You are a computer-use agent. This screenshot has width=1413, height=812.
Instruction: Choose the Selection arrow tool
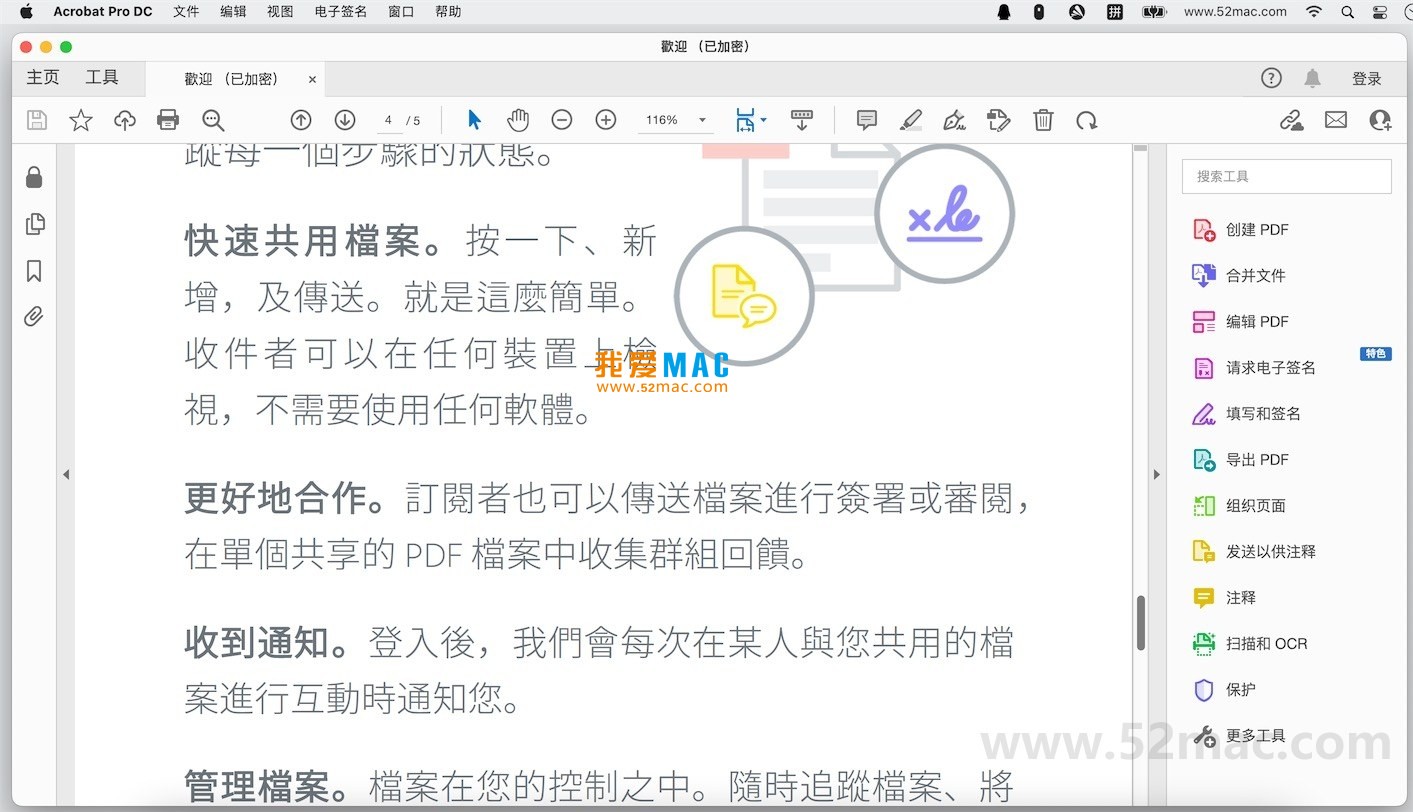coord(474,120)
